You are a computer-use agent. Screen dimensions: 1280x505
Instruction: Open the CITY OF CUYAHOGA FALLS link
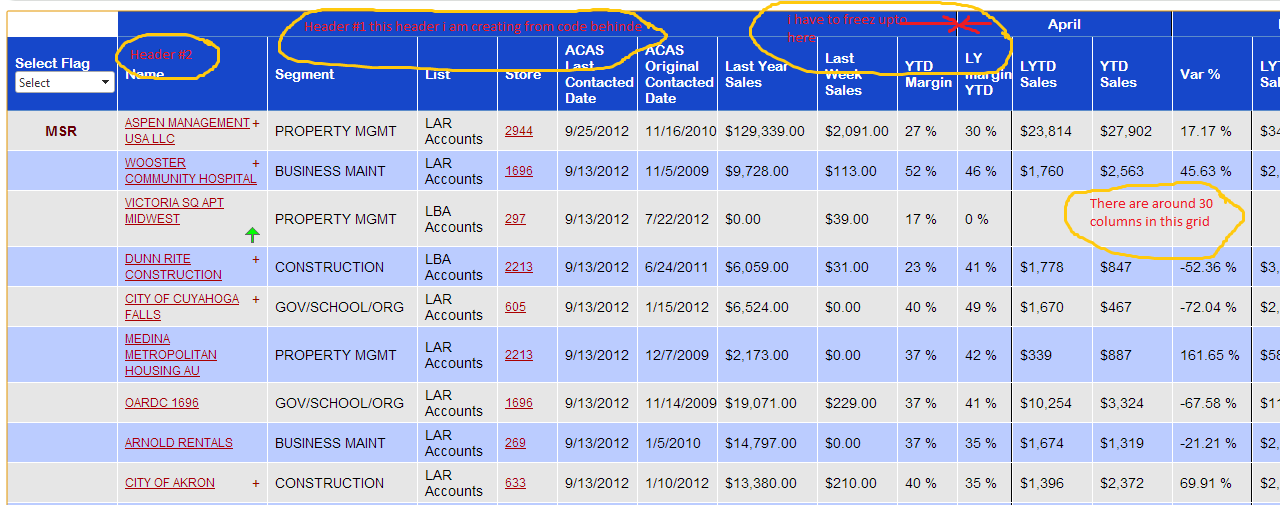tap(182, 307)
